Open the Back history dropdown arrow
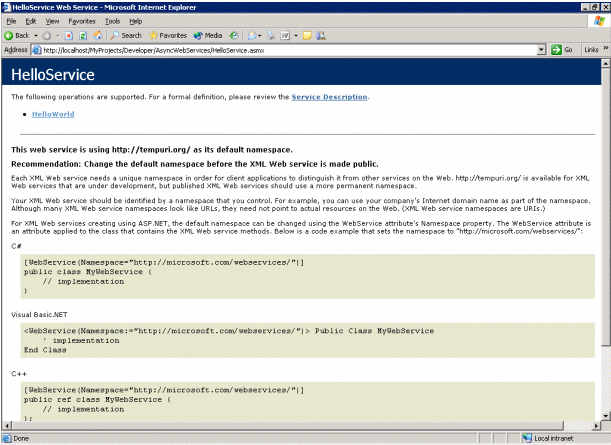The width and height of the screenshot is (611, 445). click(x=35, y=35)
